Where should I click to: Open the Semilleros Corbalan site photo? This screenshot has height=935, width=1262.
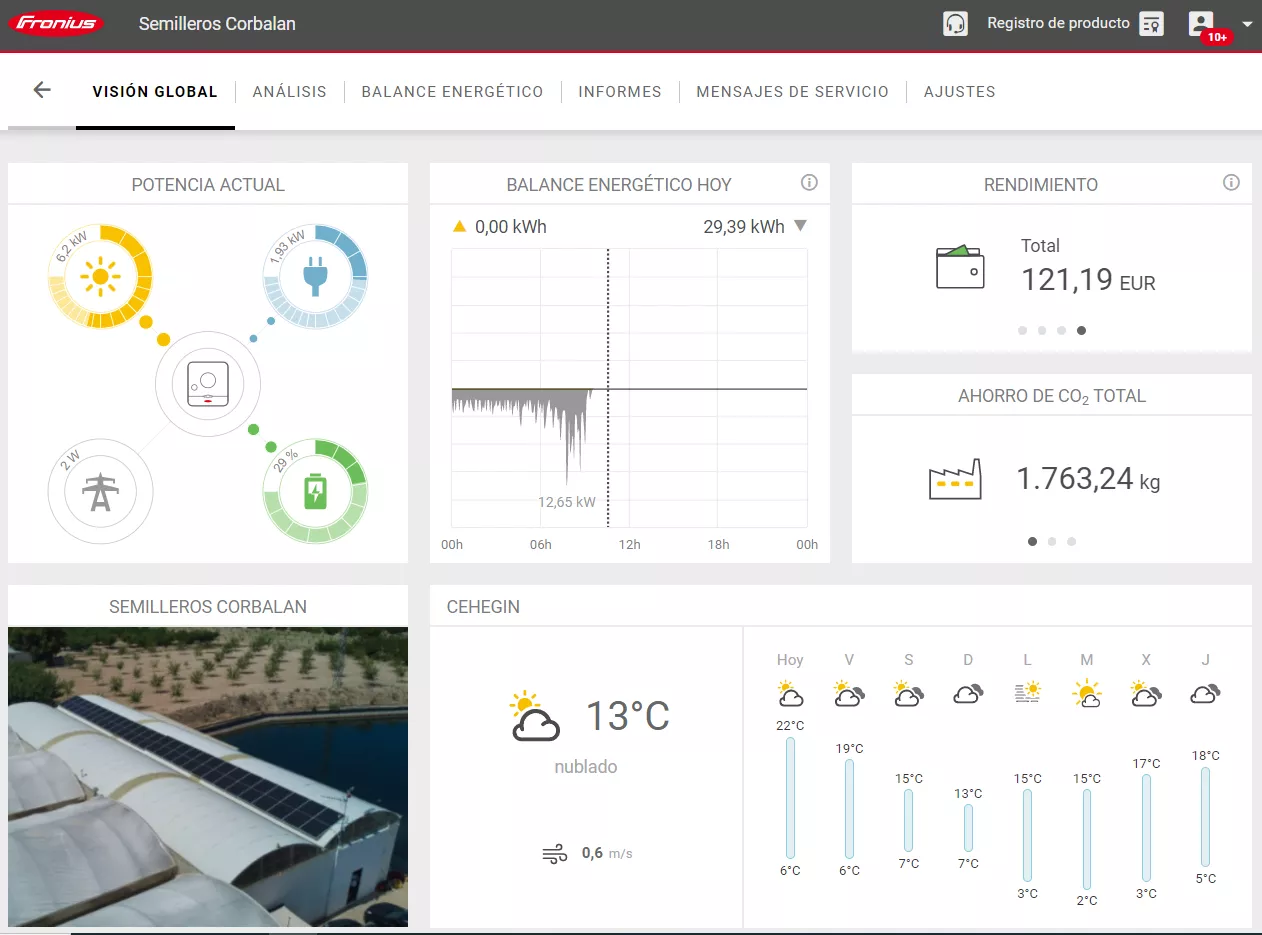[208, 776]
